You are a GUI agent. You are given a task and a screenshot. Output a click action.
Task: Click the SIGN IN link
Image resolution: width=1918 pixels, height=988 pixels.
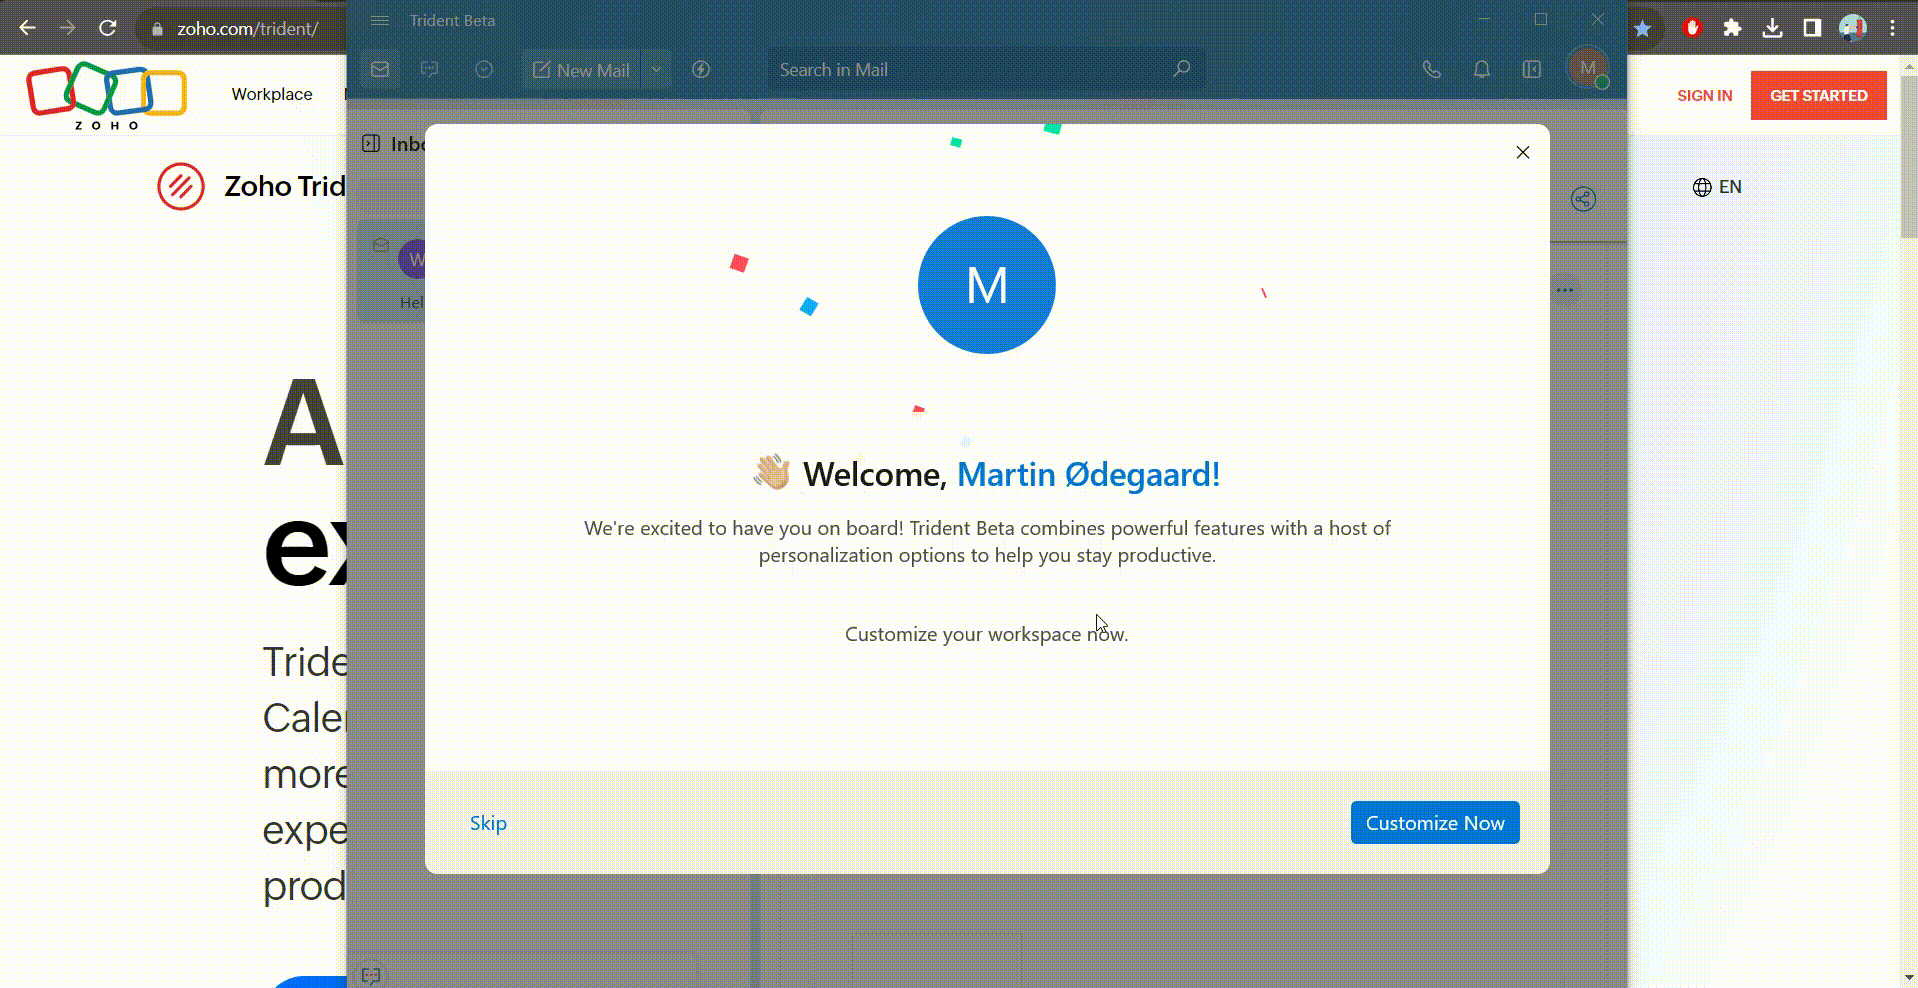pos(1704,96)
